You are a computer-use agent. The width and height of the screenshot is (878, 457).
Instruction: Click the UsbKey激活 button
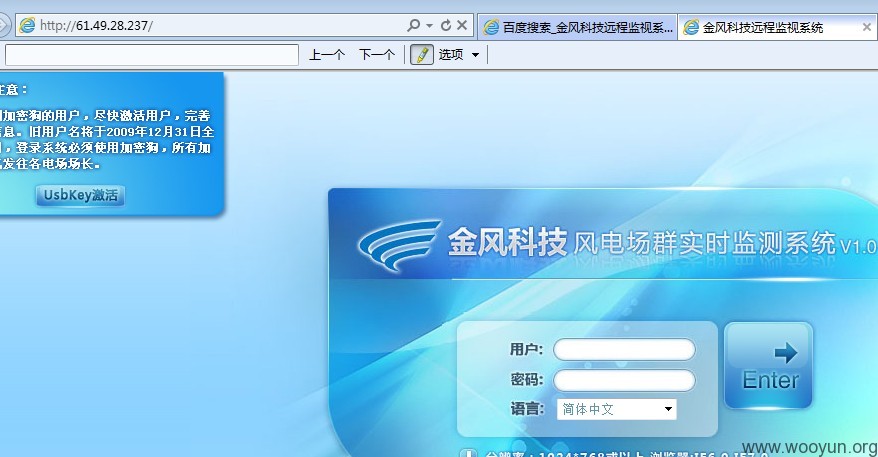pos(80,195)
